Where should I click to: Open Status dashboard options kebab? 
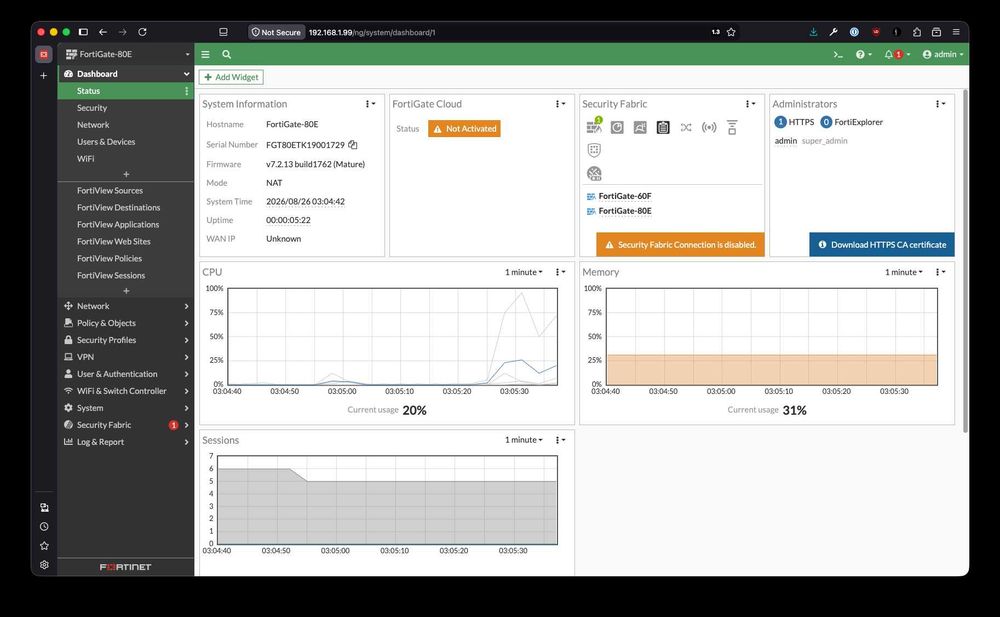pyautogui.click(x=186, y=91)
